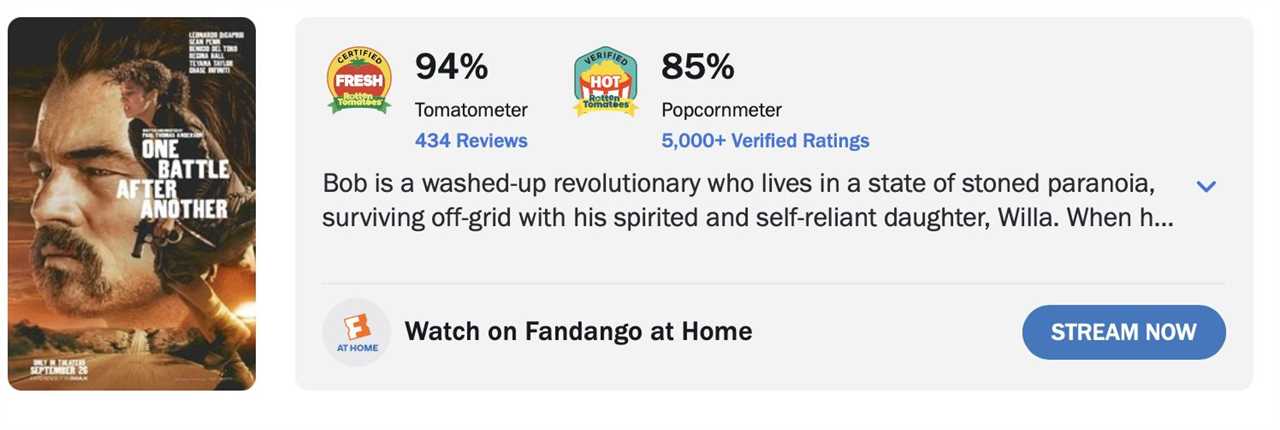Click the Popcornmeter label
1280x430 pixels.
721,110
